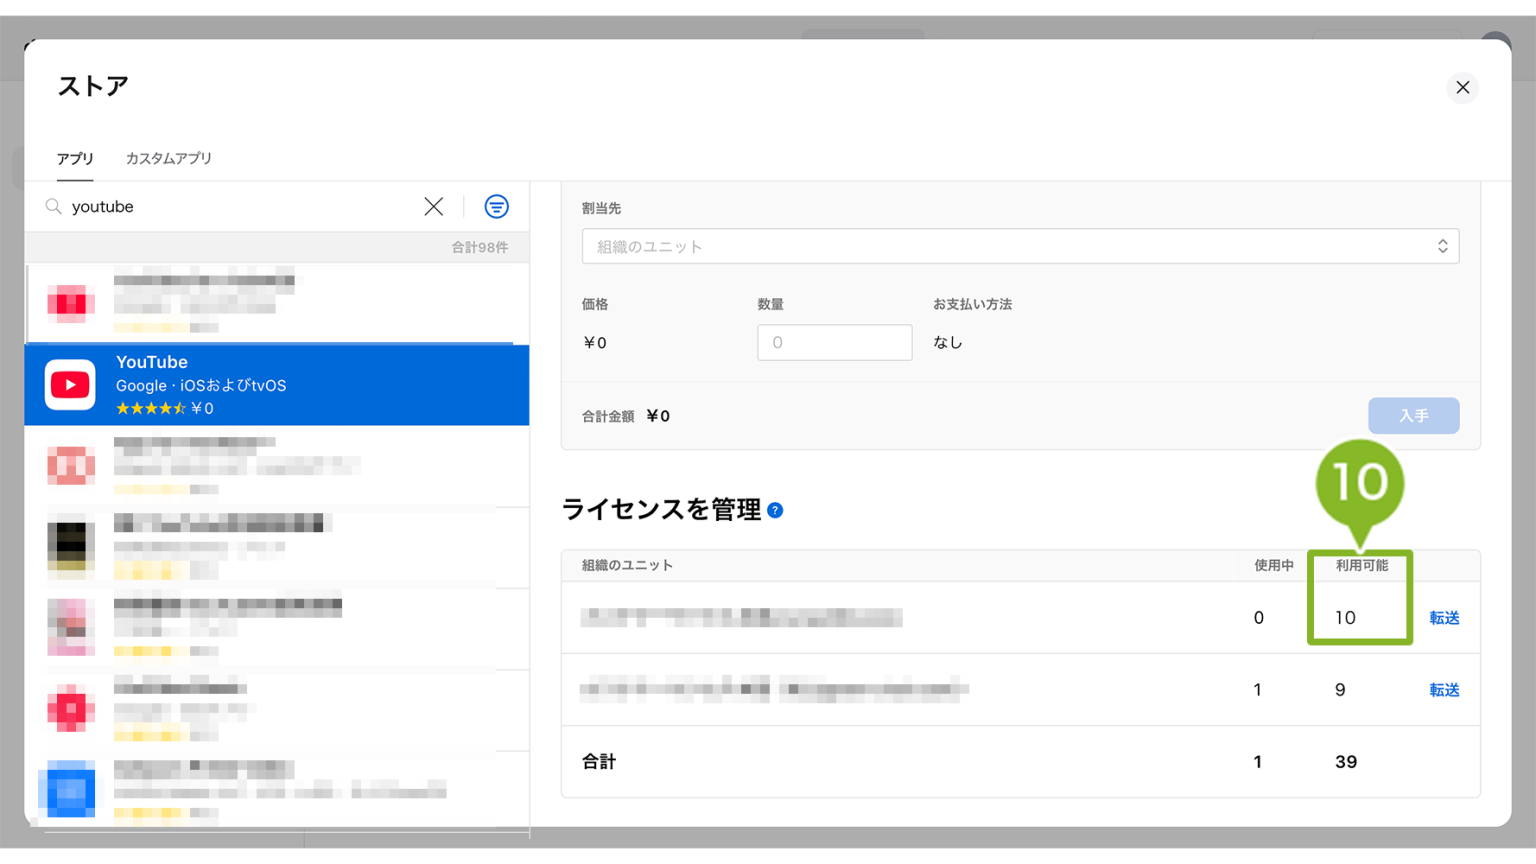Select the blurred blue app icon at list bottom
This screenshot has width=1536, height=864.
(70, 789)
